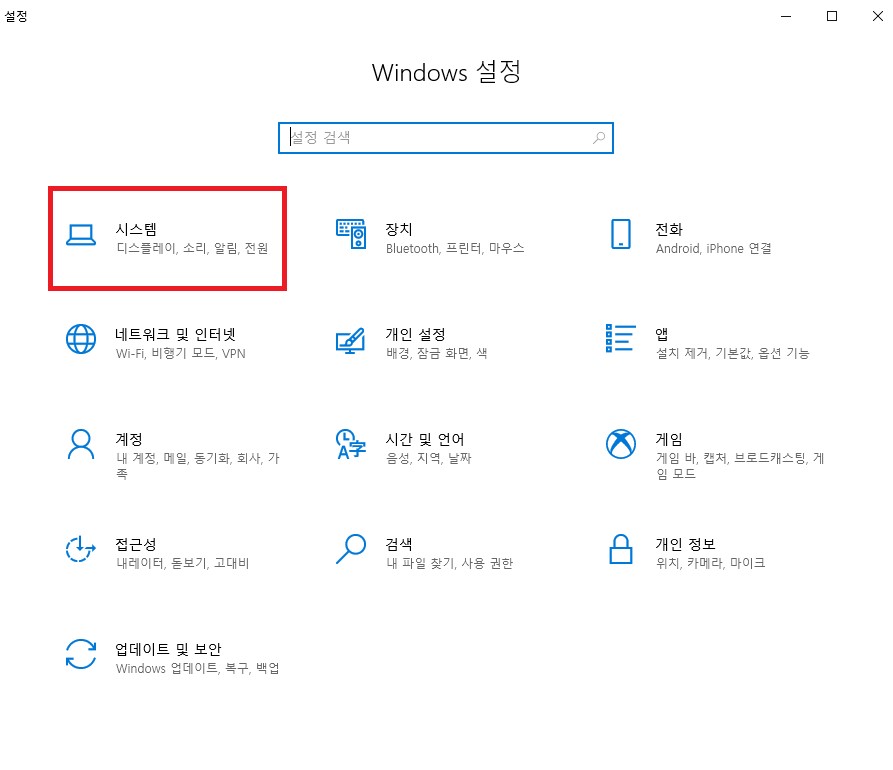Select the 검색 magnifier category icon
This screenshot has width=893, height=770.
coord(351,549)
